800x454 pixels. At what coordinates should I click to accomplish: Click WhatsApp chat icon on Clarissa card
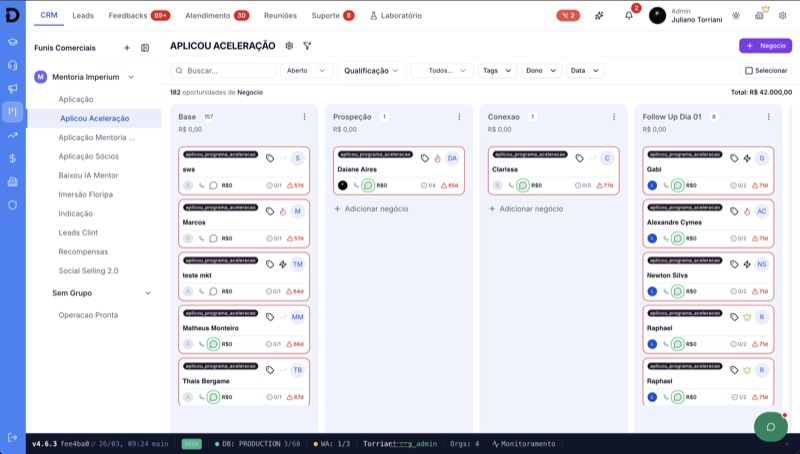click(x=522, y=185)
